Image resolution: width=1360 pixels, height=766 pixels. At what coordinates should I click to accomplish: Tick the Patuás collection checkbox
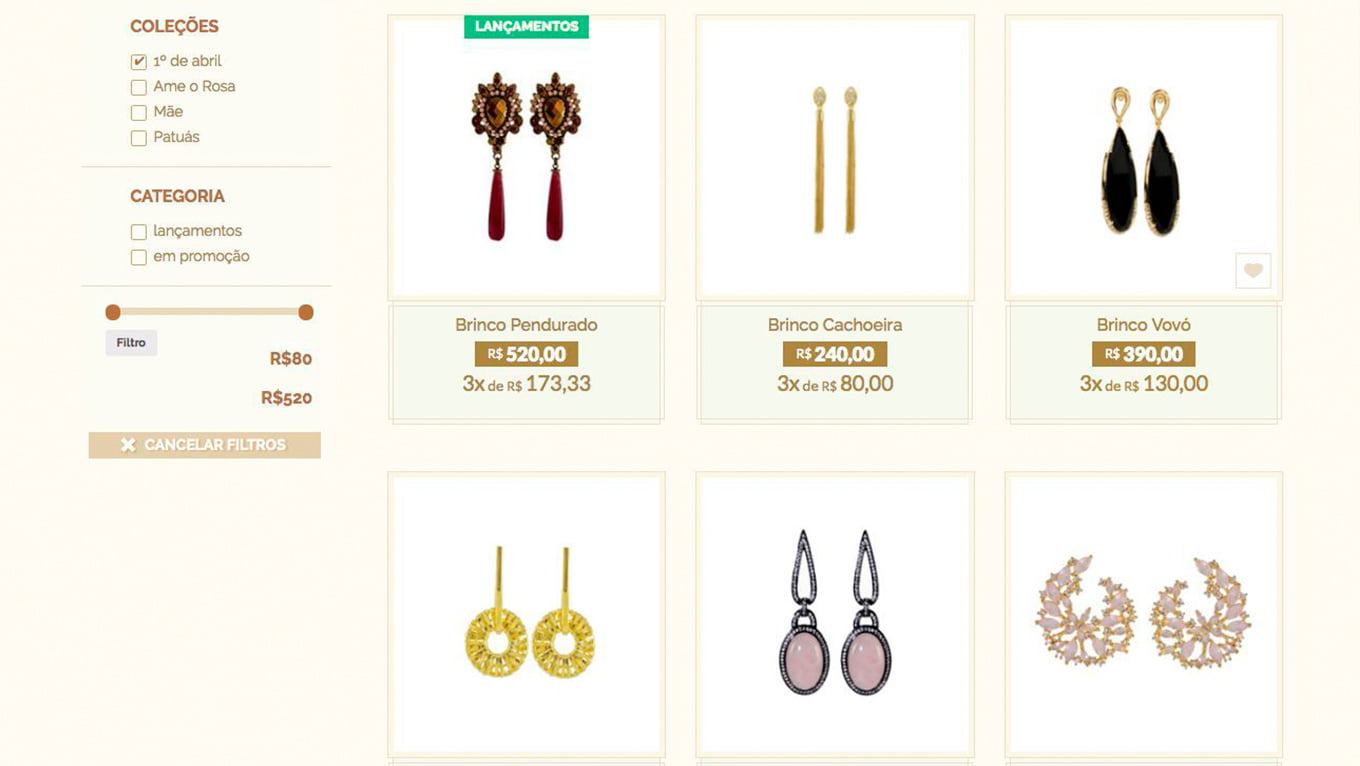[139, 139]
